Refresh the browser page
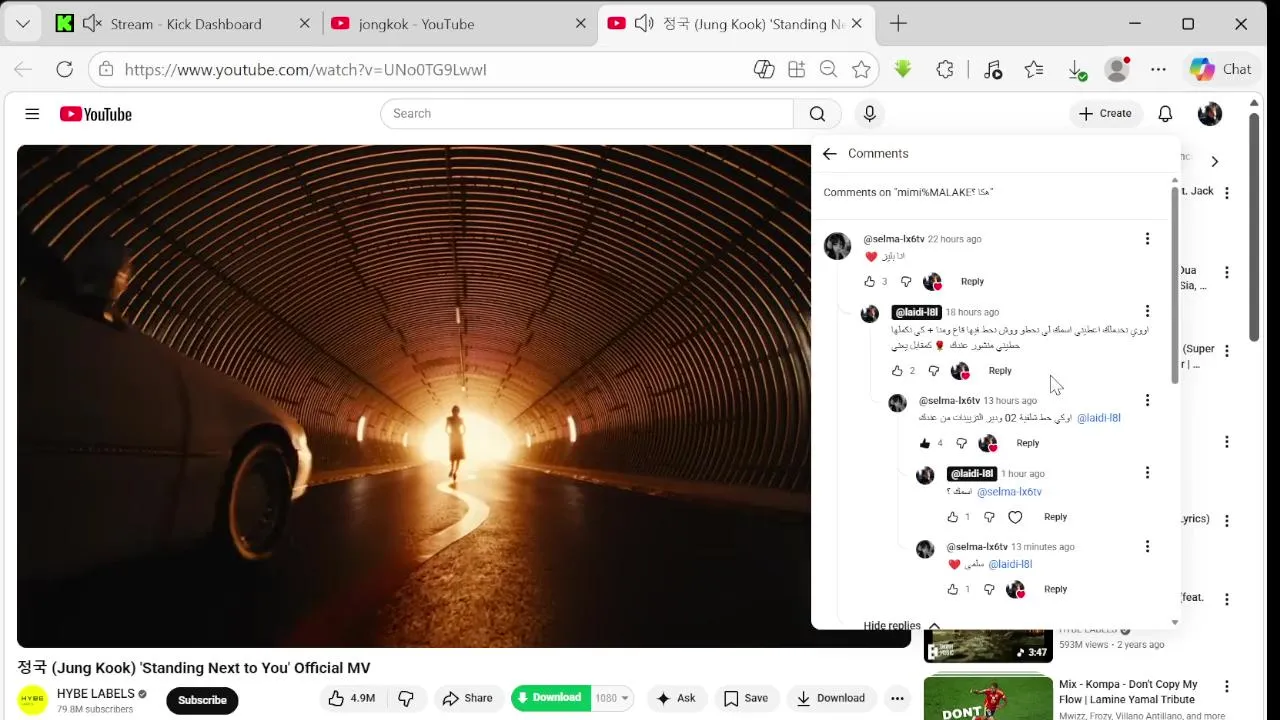The height and width of the screenshot is (720, 1280). [64, 69]
